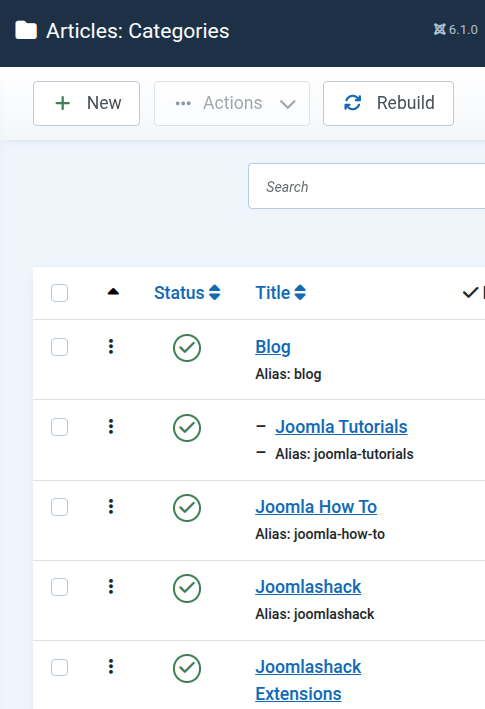This screenshot has height=709, width=485.
Task: Click the text 'Alias: joomla-how-to'
Action: [320, 534]
